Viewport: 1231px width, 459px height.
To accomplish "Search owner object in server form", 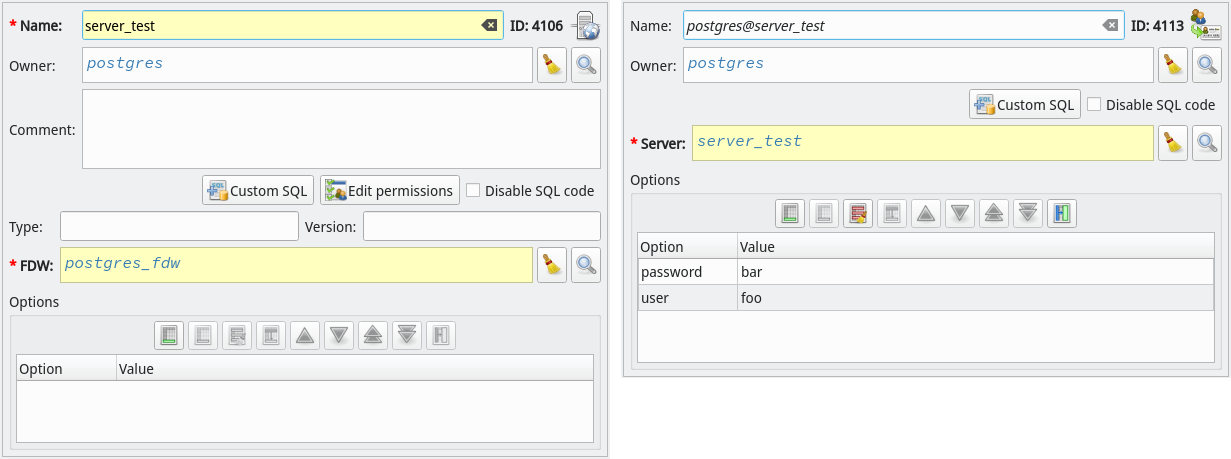I will coord(586,66).
